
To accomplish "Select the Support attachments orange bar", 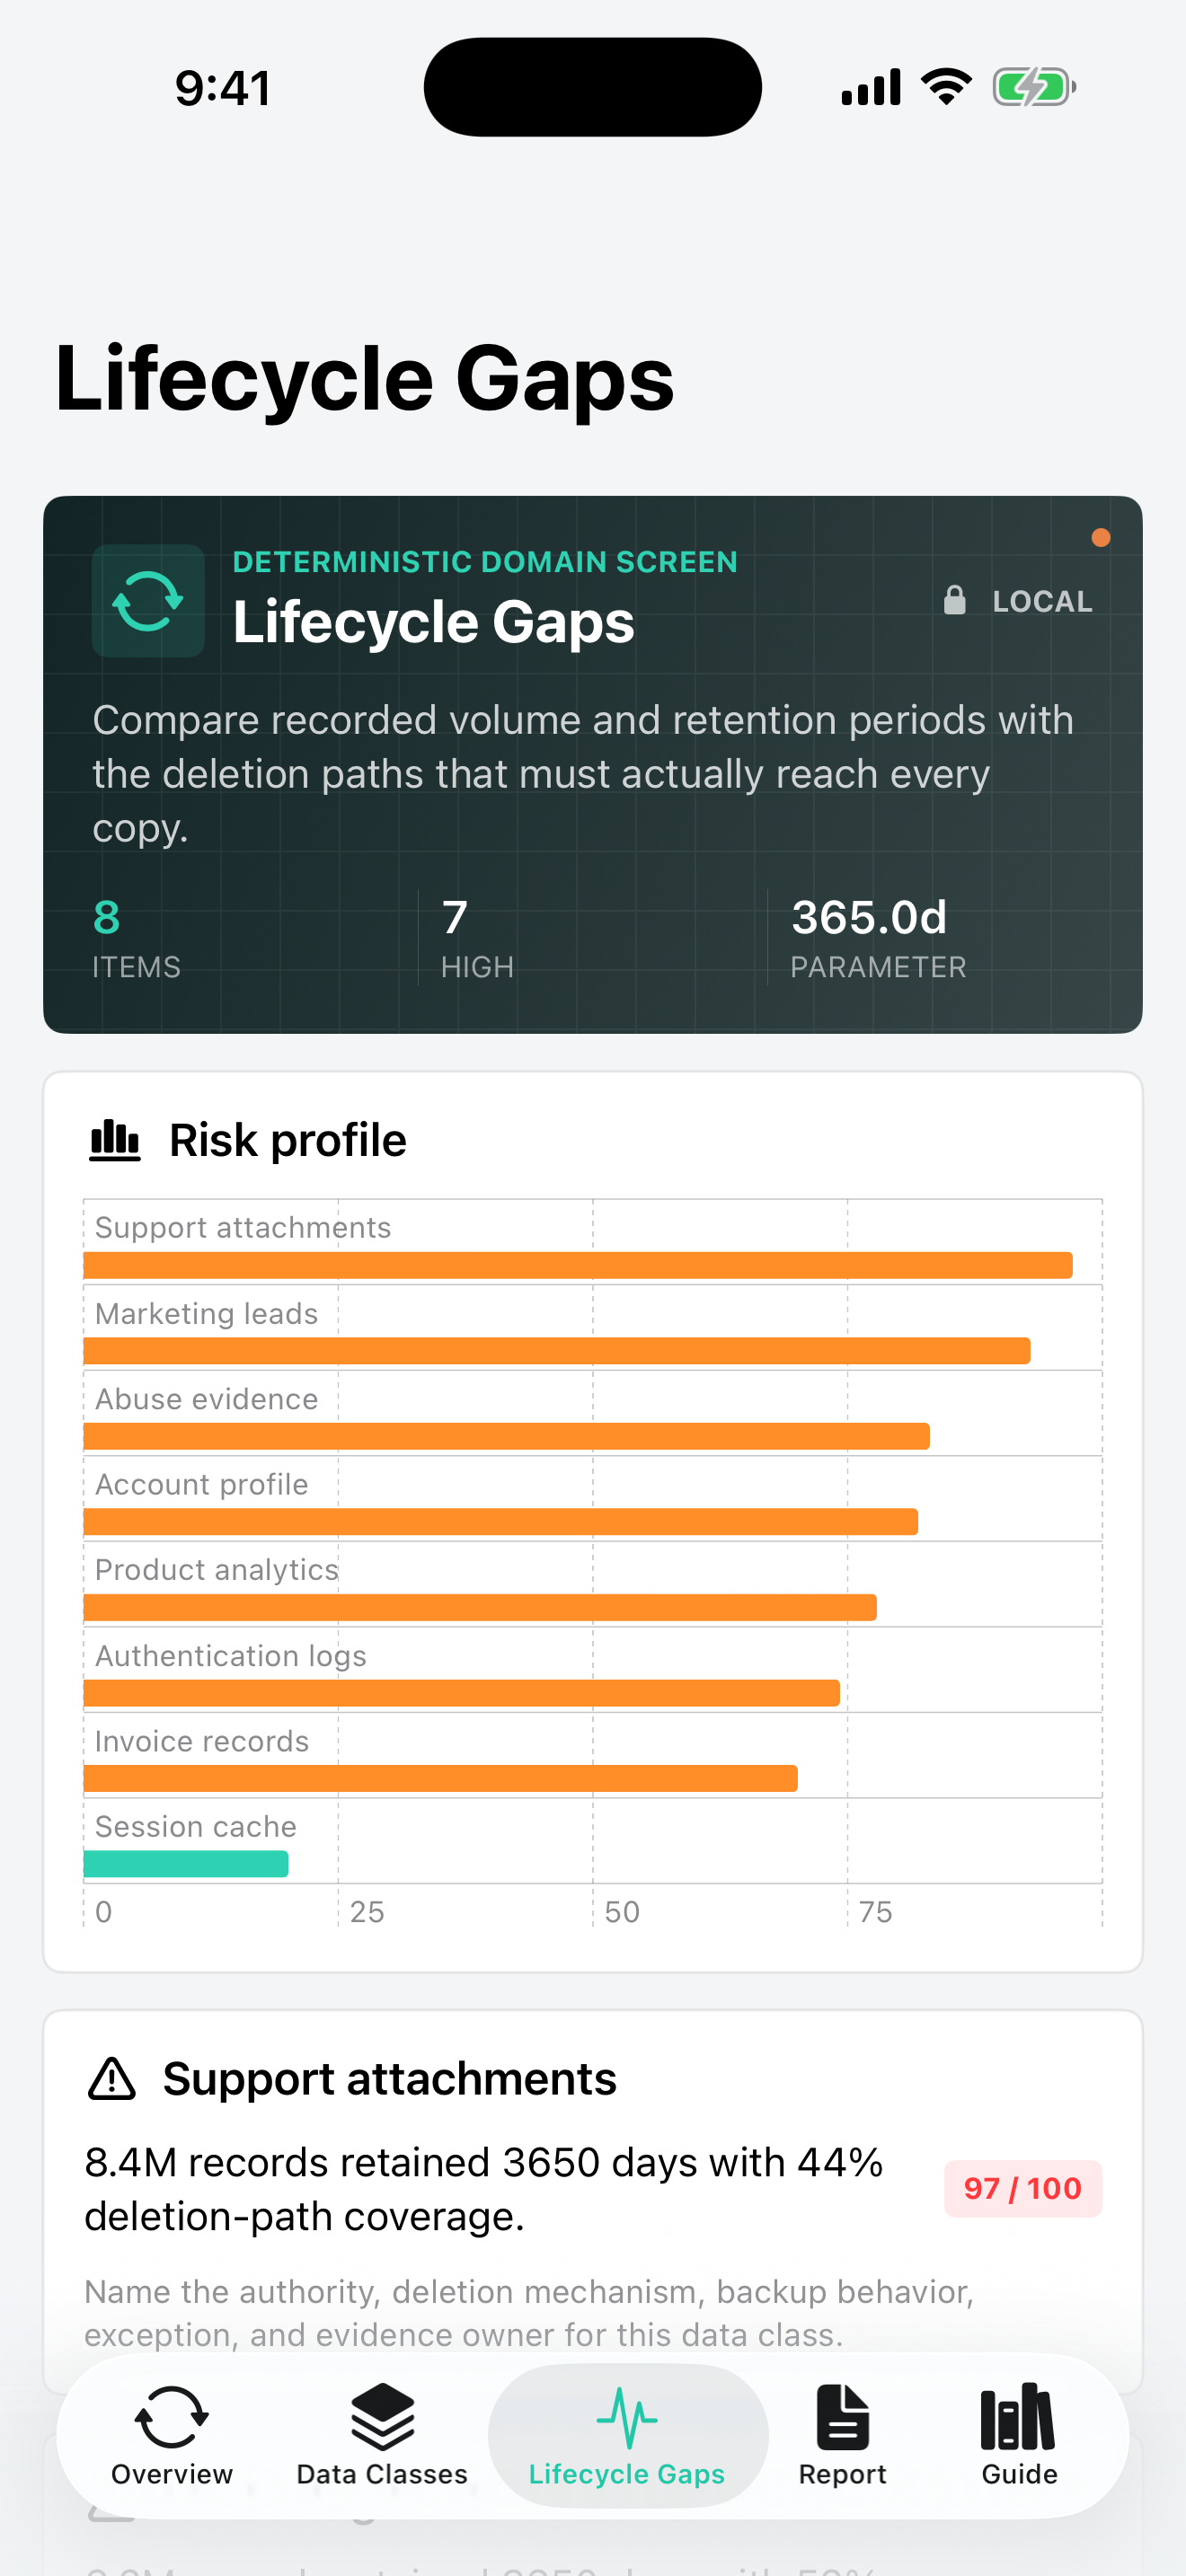I will coord(578,1265).
